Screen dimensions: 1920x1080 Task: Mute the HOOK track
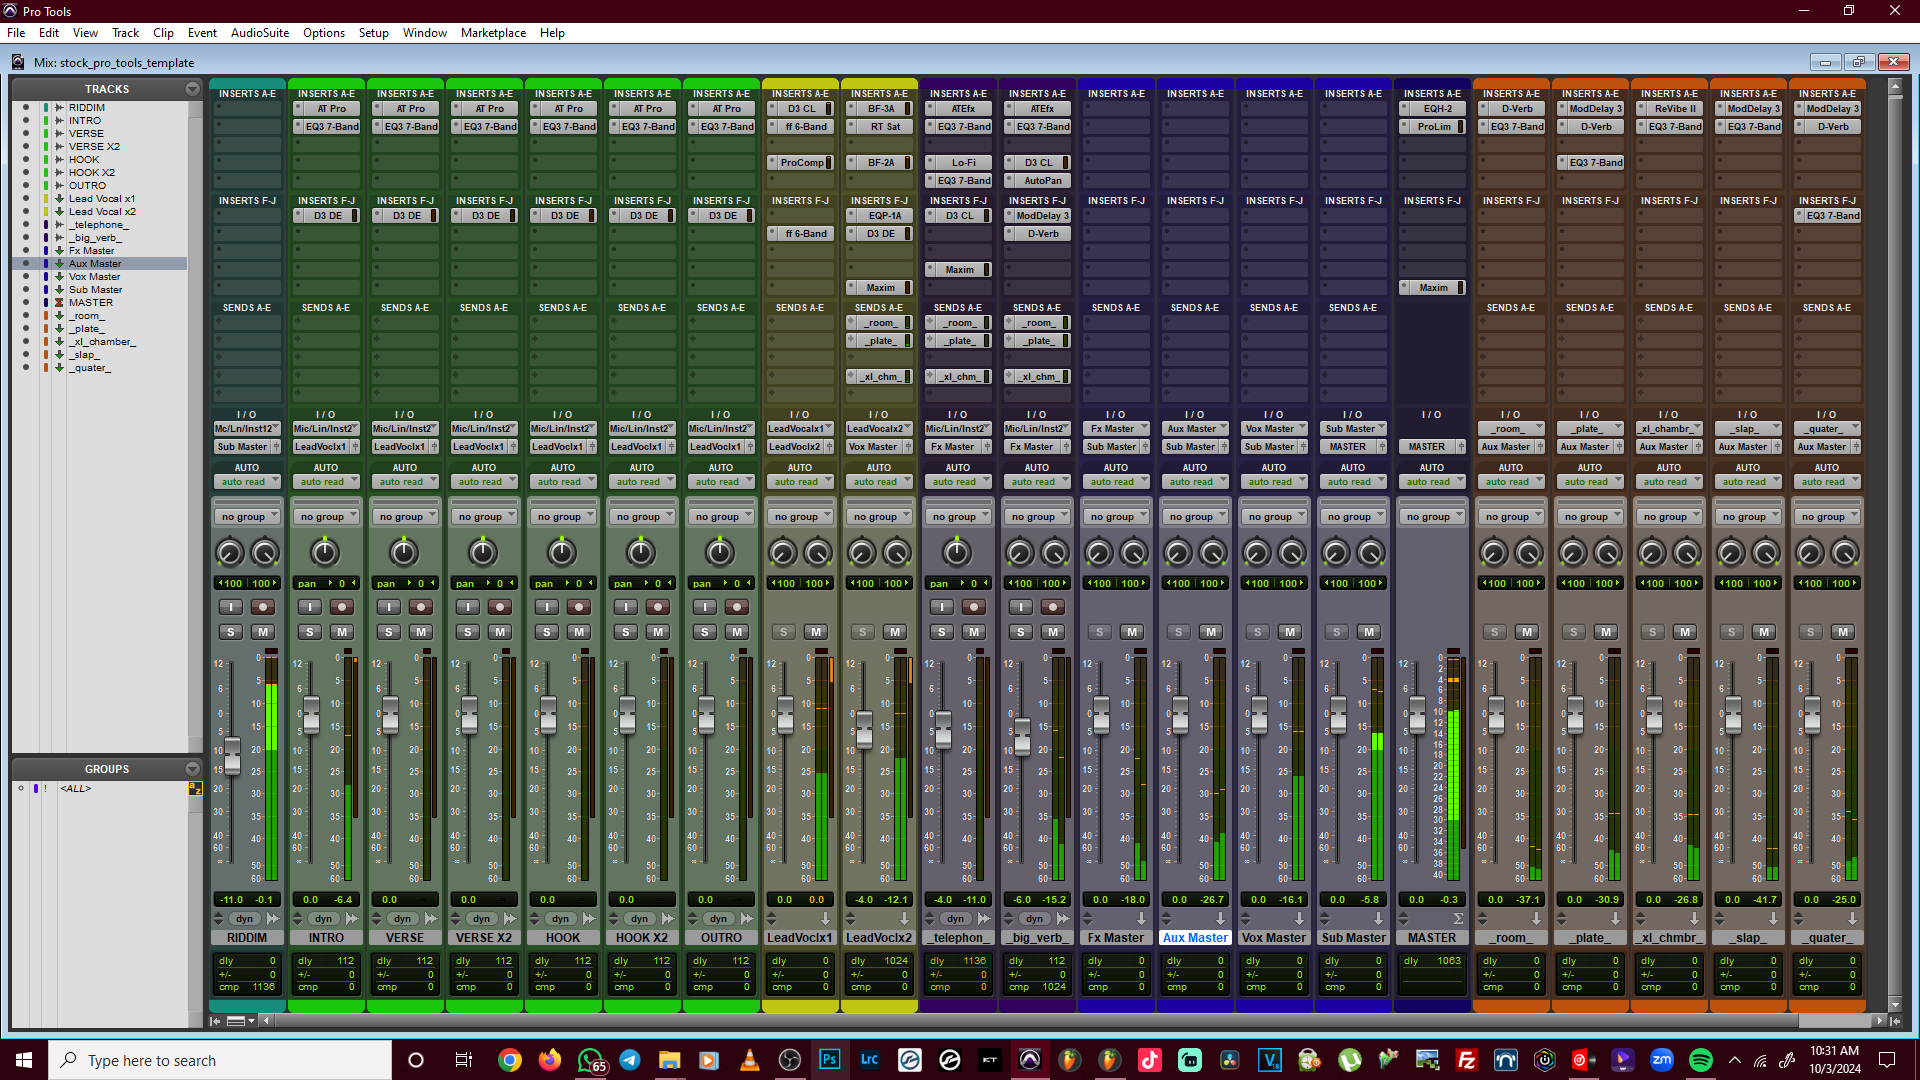(579, 632)
